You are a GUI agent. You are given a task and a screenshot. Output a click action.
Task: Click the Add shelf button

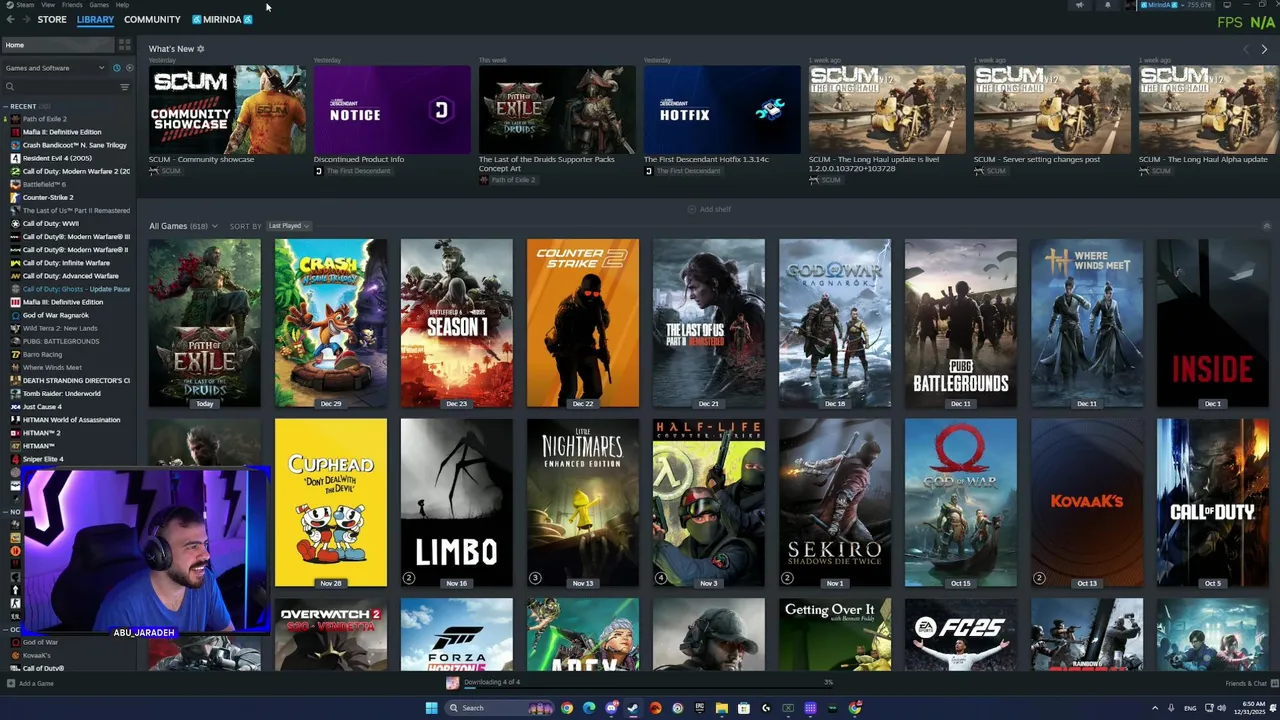[x=709, y=209]
